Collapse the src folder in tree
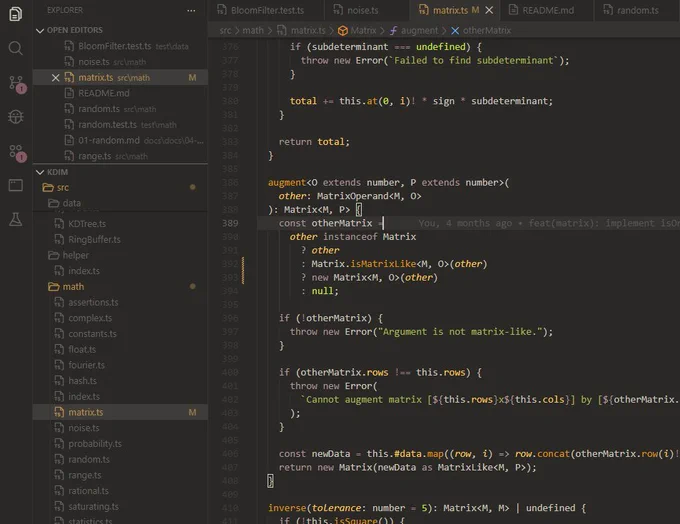This screenshot has width=680, height=524. tap(120, 187)
